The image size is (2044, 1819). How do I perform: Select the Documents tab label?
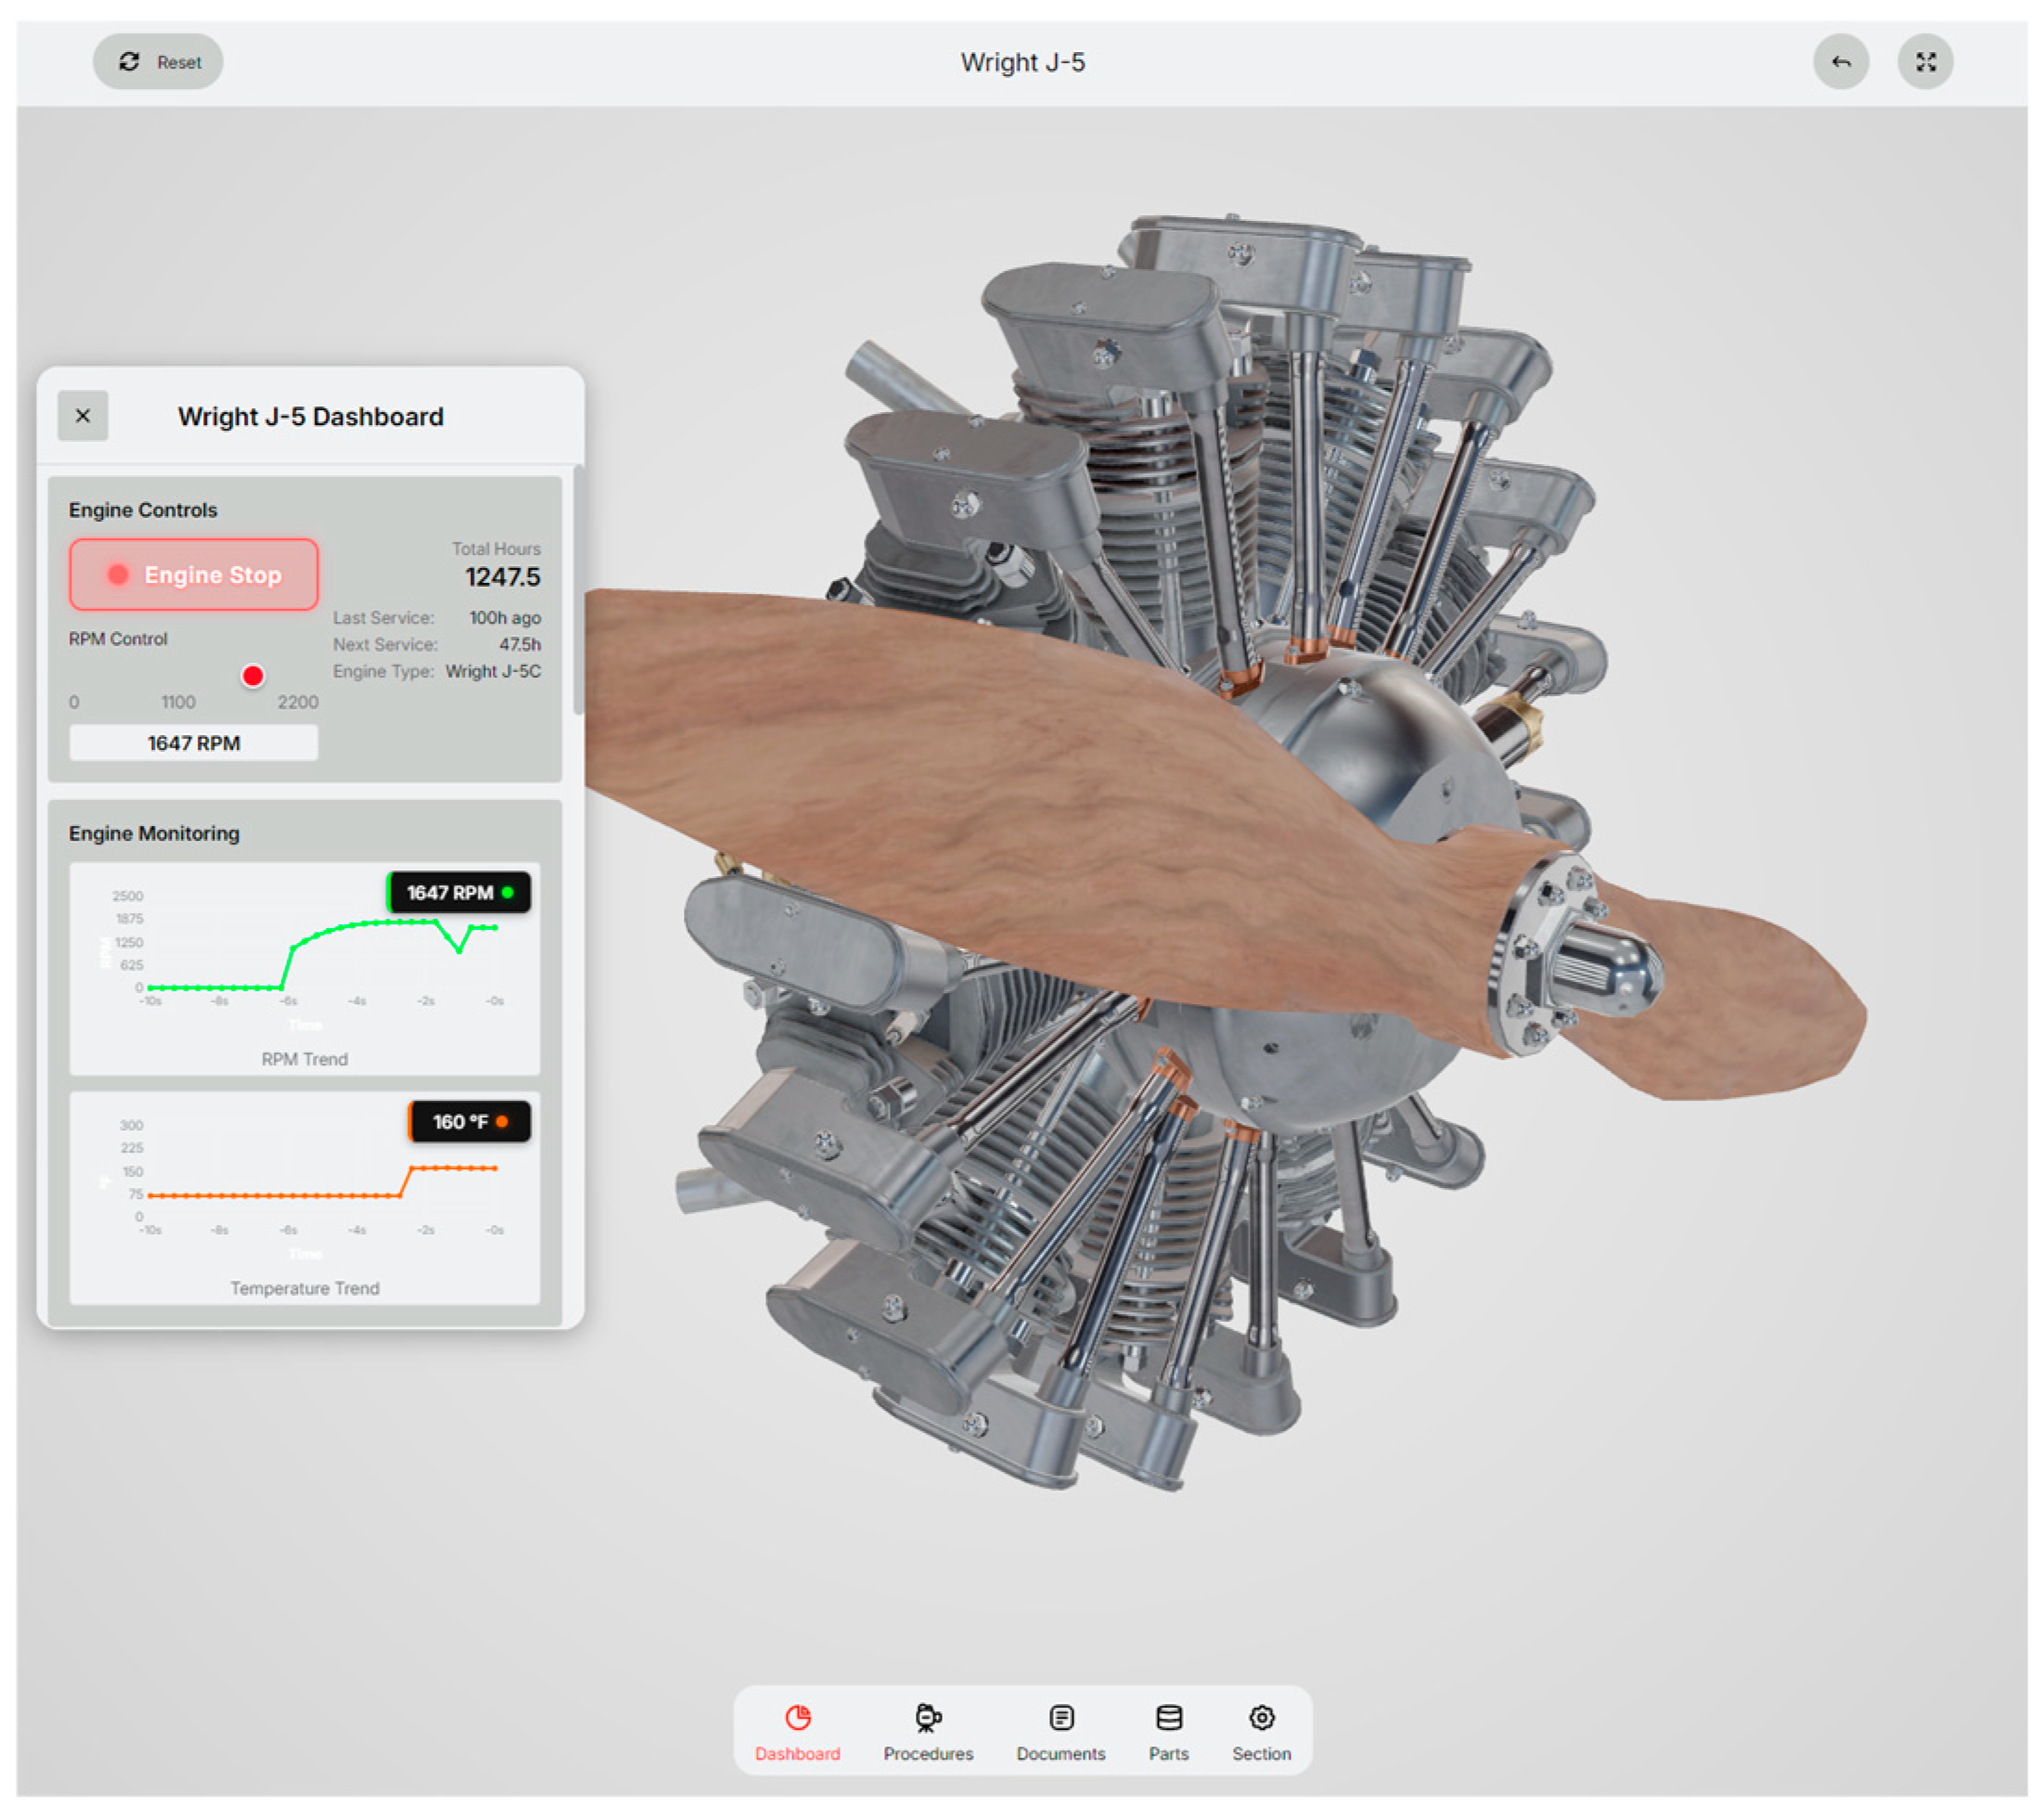pyautogui.click(x=1061, y=1753)
